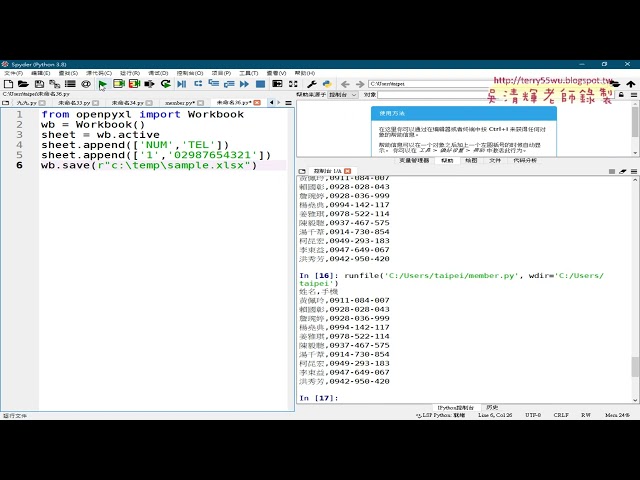Switch to 繪图 plots pane tab
640x480 pixels.
pyautogui.click(x=471, y=160)
